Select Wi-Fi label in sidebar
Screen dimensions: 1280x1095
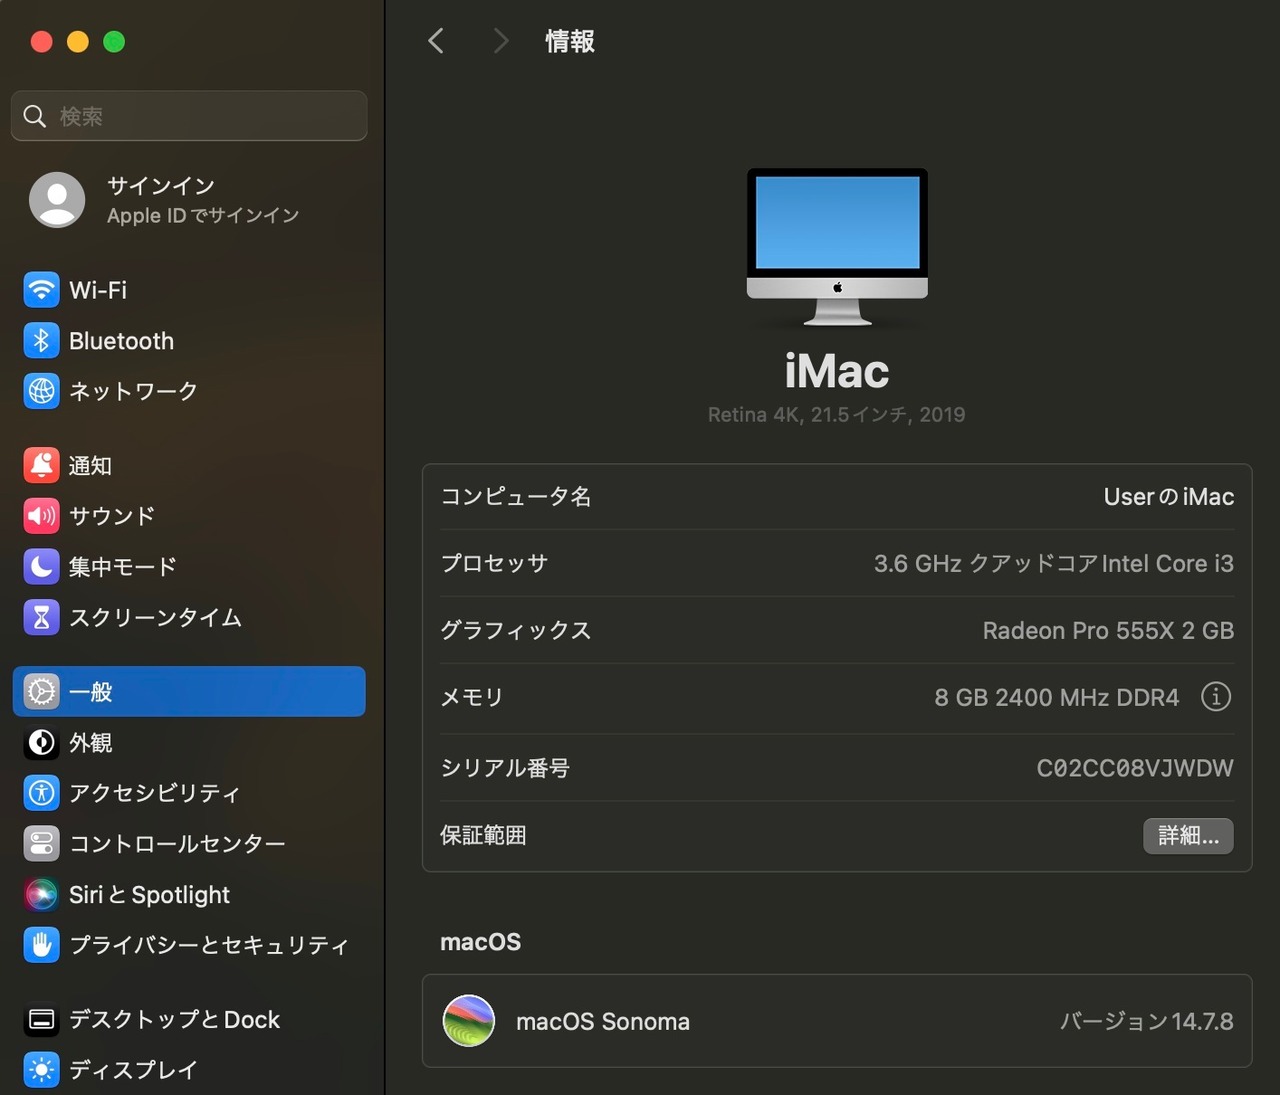coord(98,290)
